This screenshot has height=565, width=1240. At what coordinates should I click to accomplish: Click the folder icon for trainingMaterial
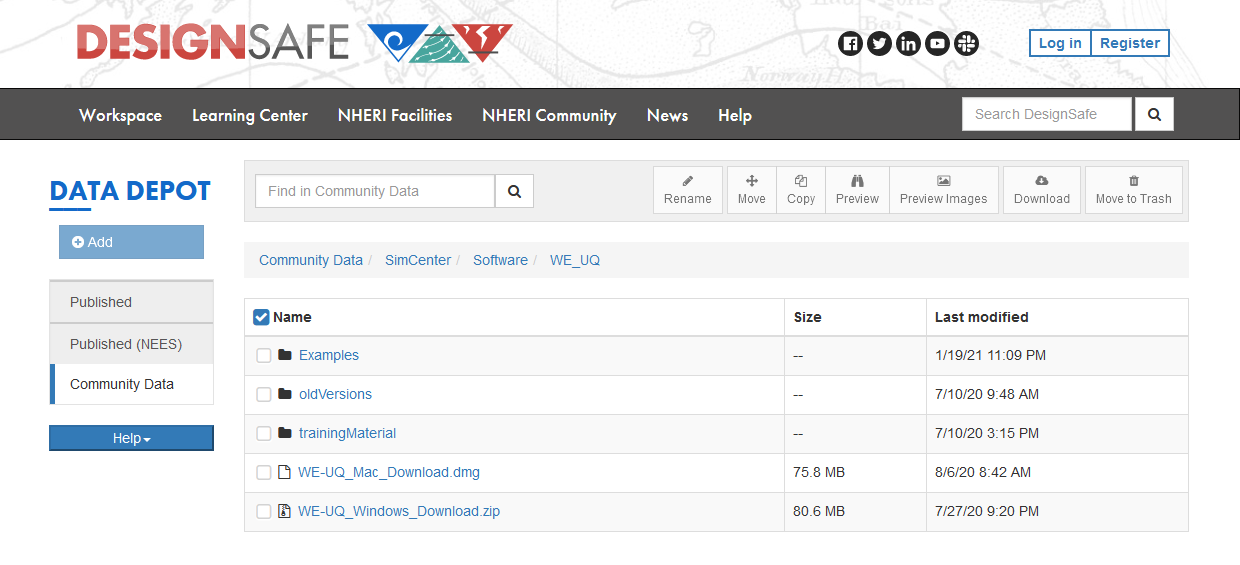pyautogui.click(x=285, y=433)
